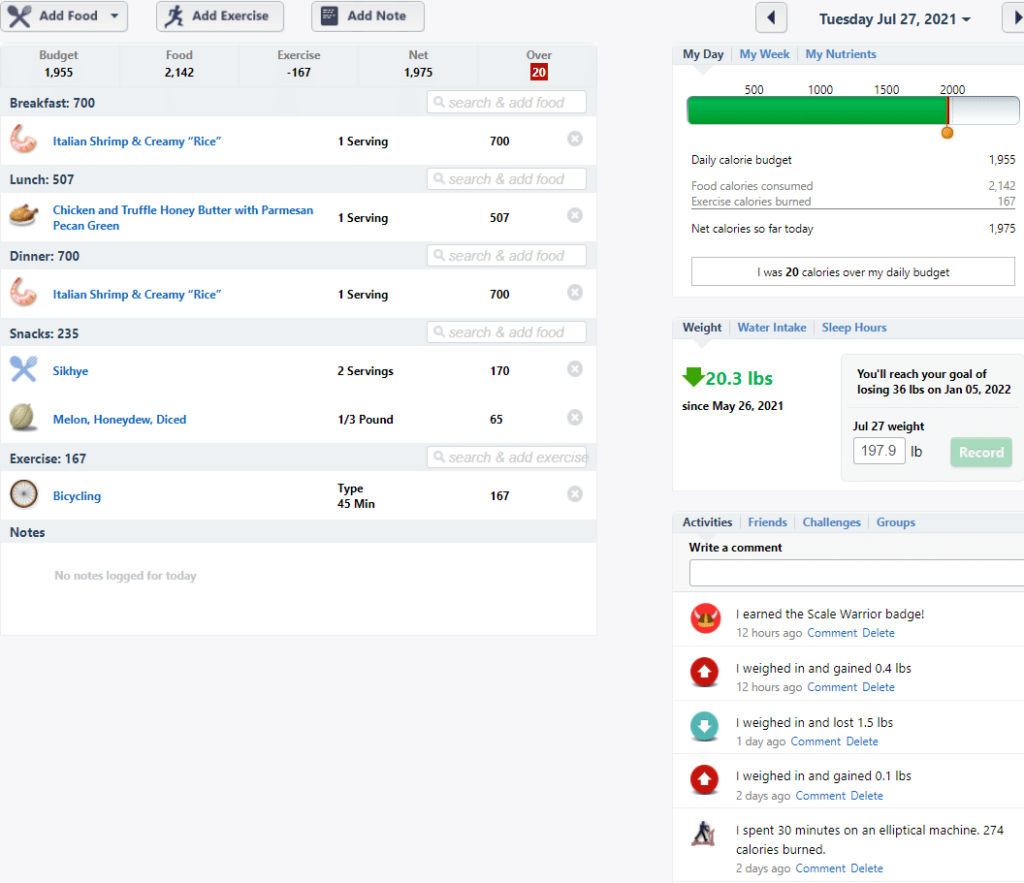Image resolution: width=1024 pixels, height=883 pixels.
Task: Open the Bicycling exercise link
Action: (77, 496)
